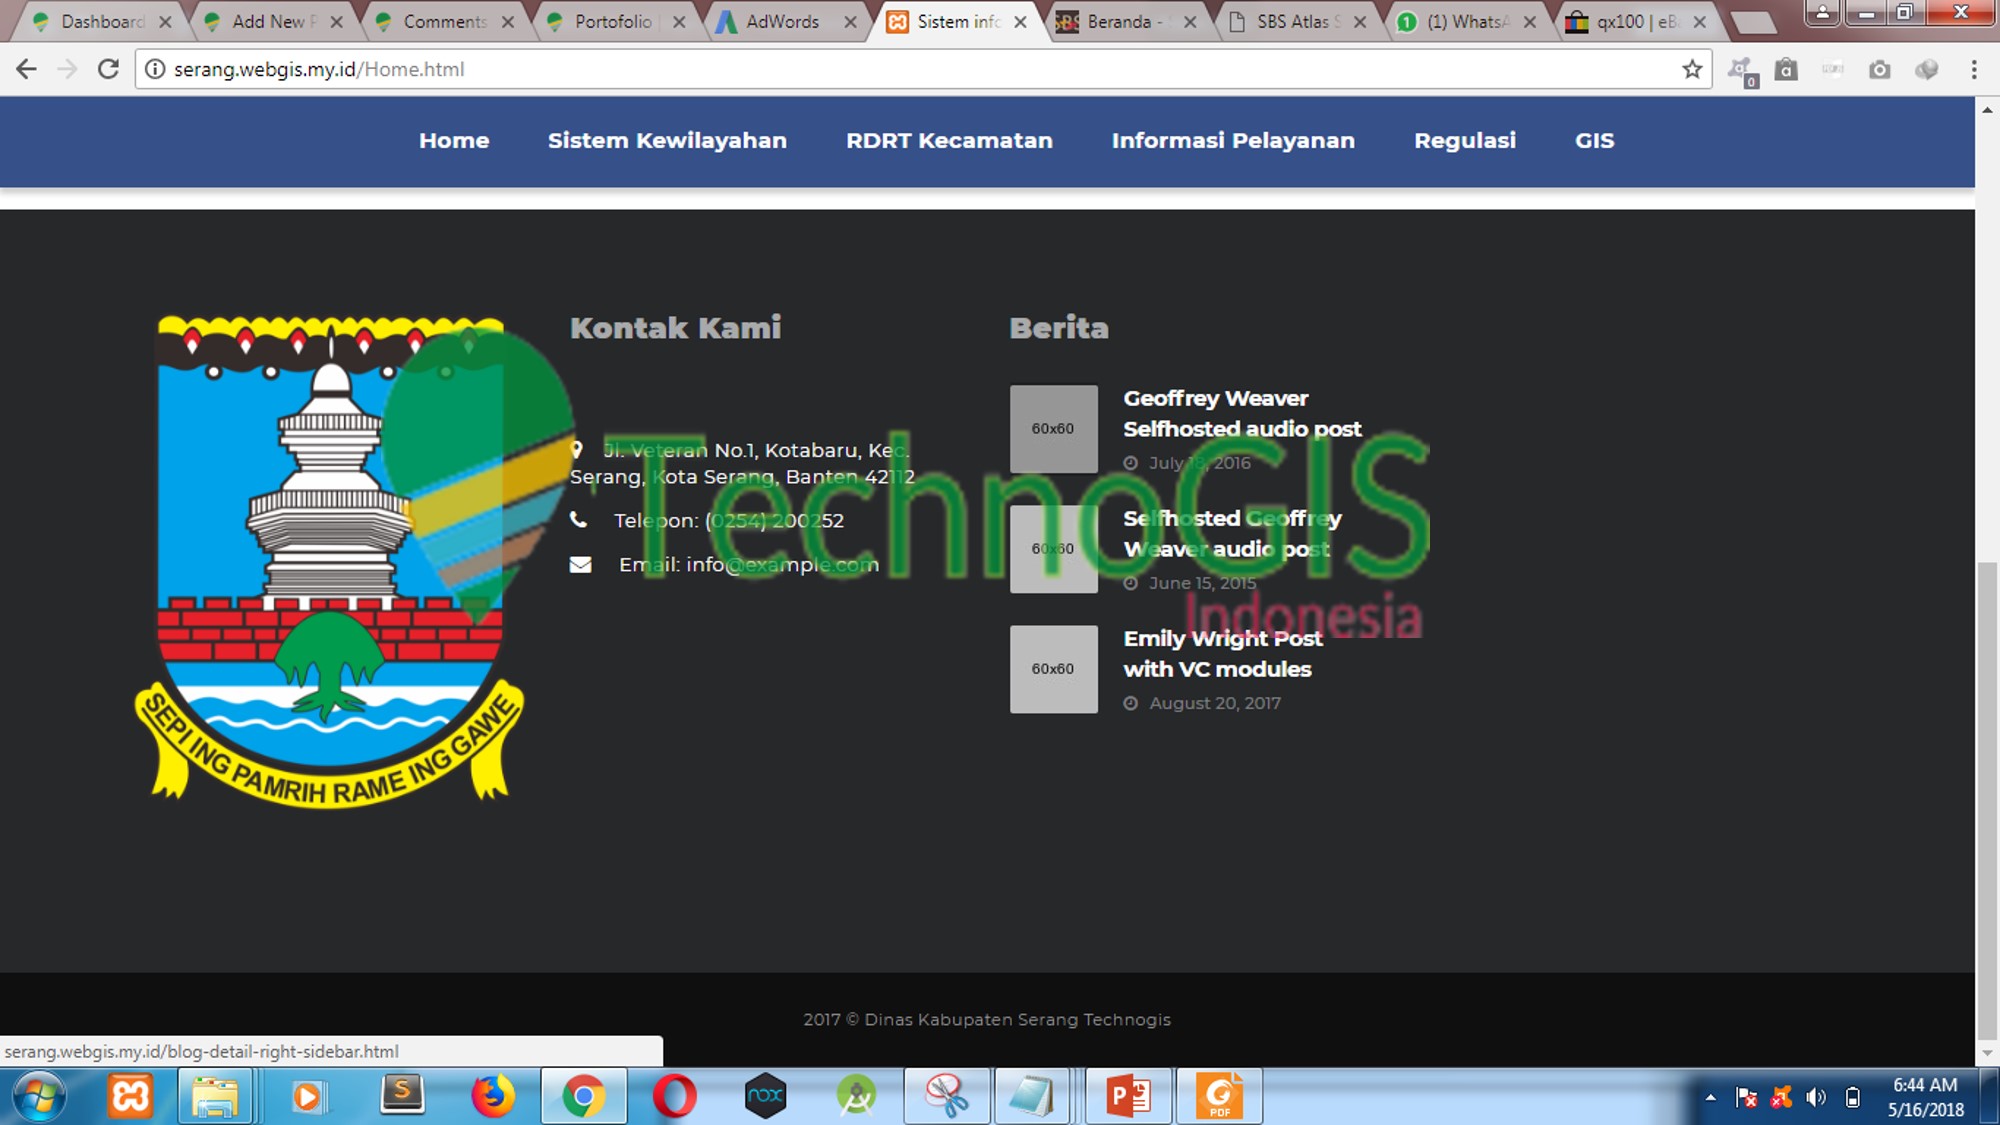Open Android Studio from the taskbar
Viewport: 2000px width, 1125px height.
(x=857, y=1097)
